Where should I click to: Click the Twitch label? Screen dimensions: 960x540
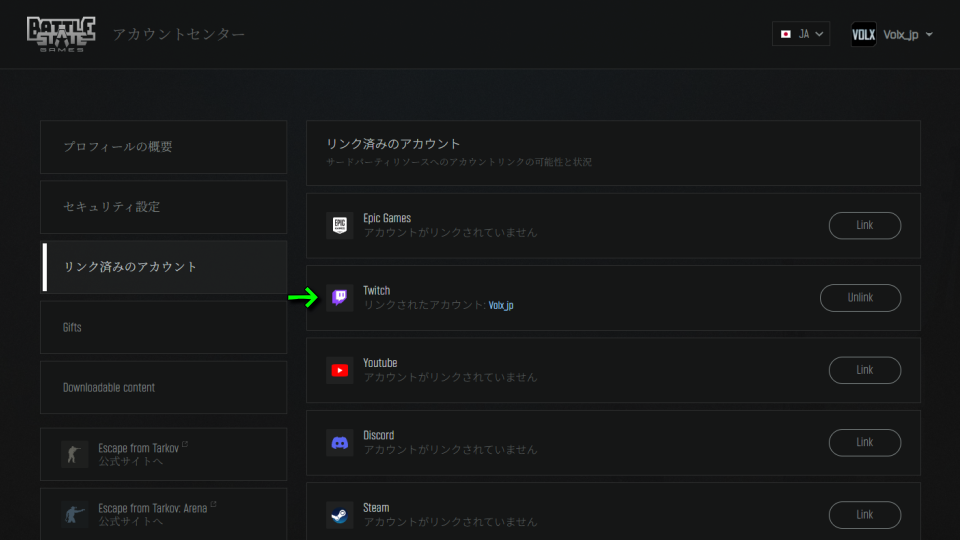377,290
